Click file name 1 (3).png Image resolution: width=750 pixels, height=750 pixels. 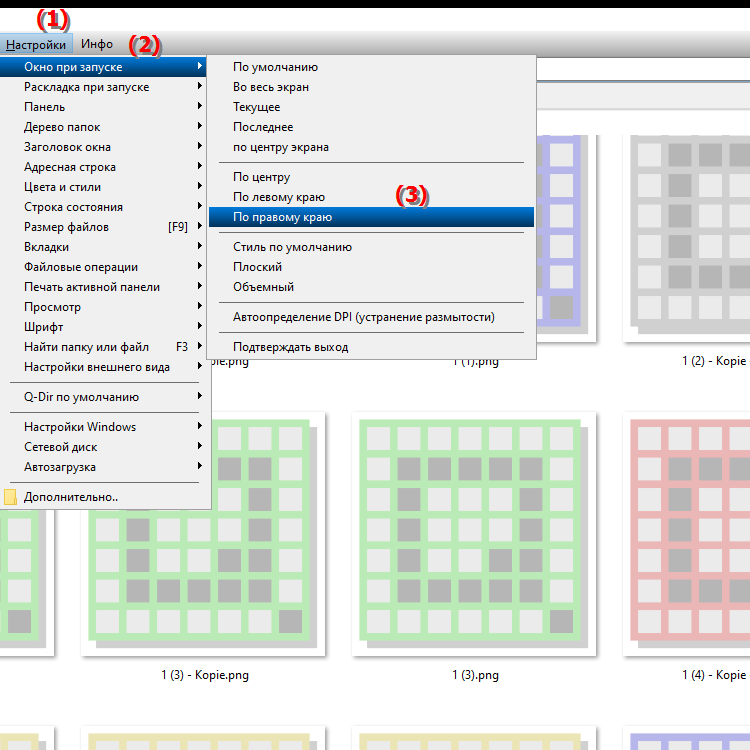tap(475, 675)
